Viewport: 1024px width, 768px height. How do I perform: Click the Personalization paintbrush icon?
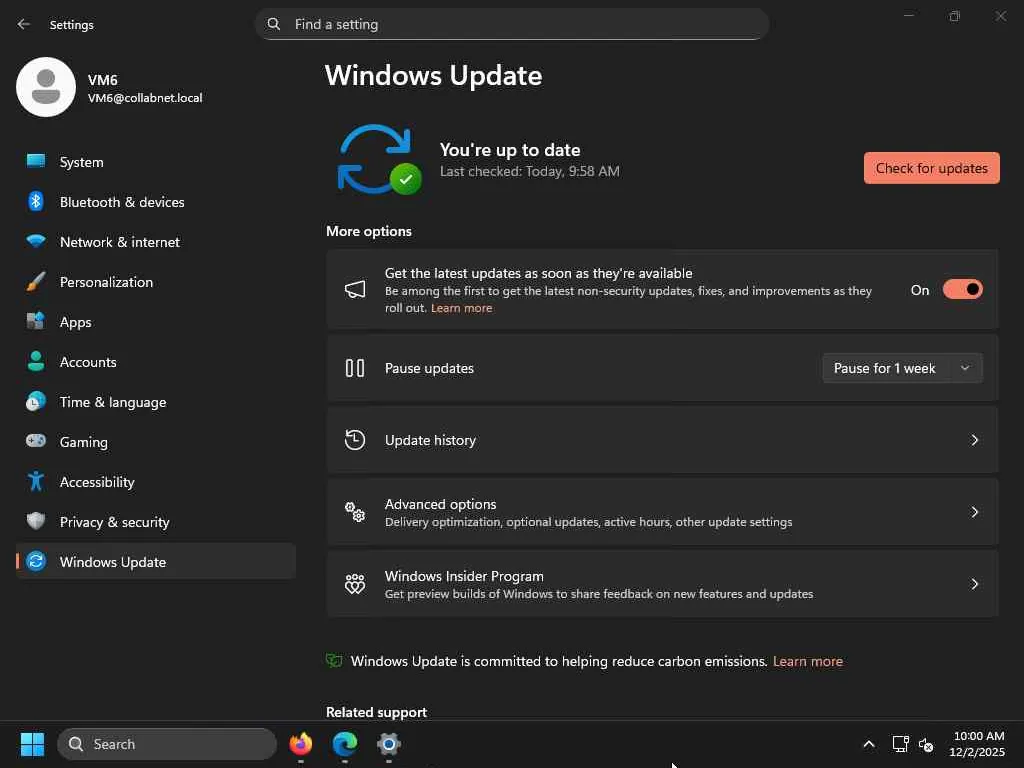click(x=36, y=282)
